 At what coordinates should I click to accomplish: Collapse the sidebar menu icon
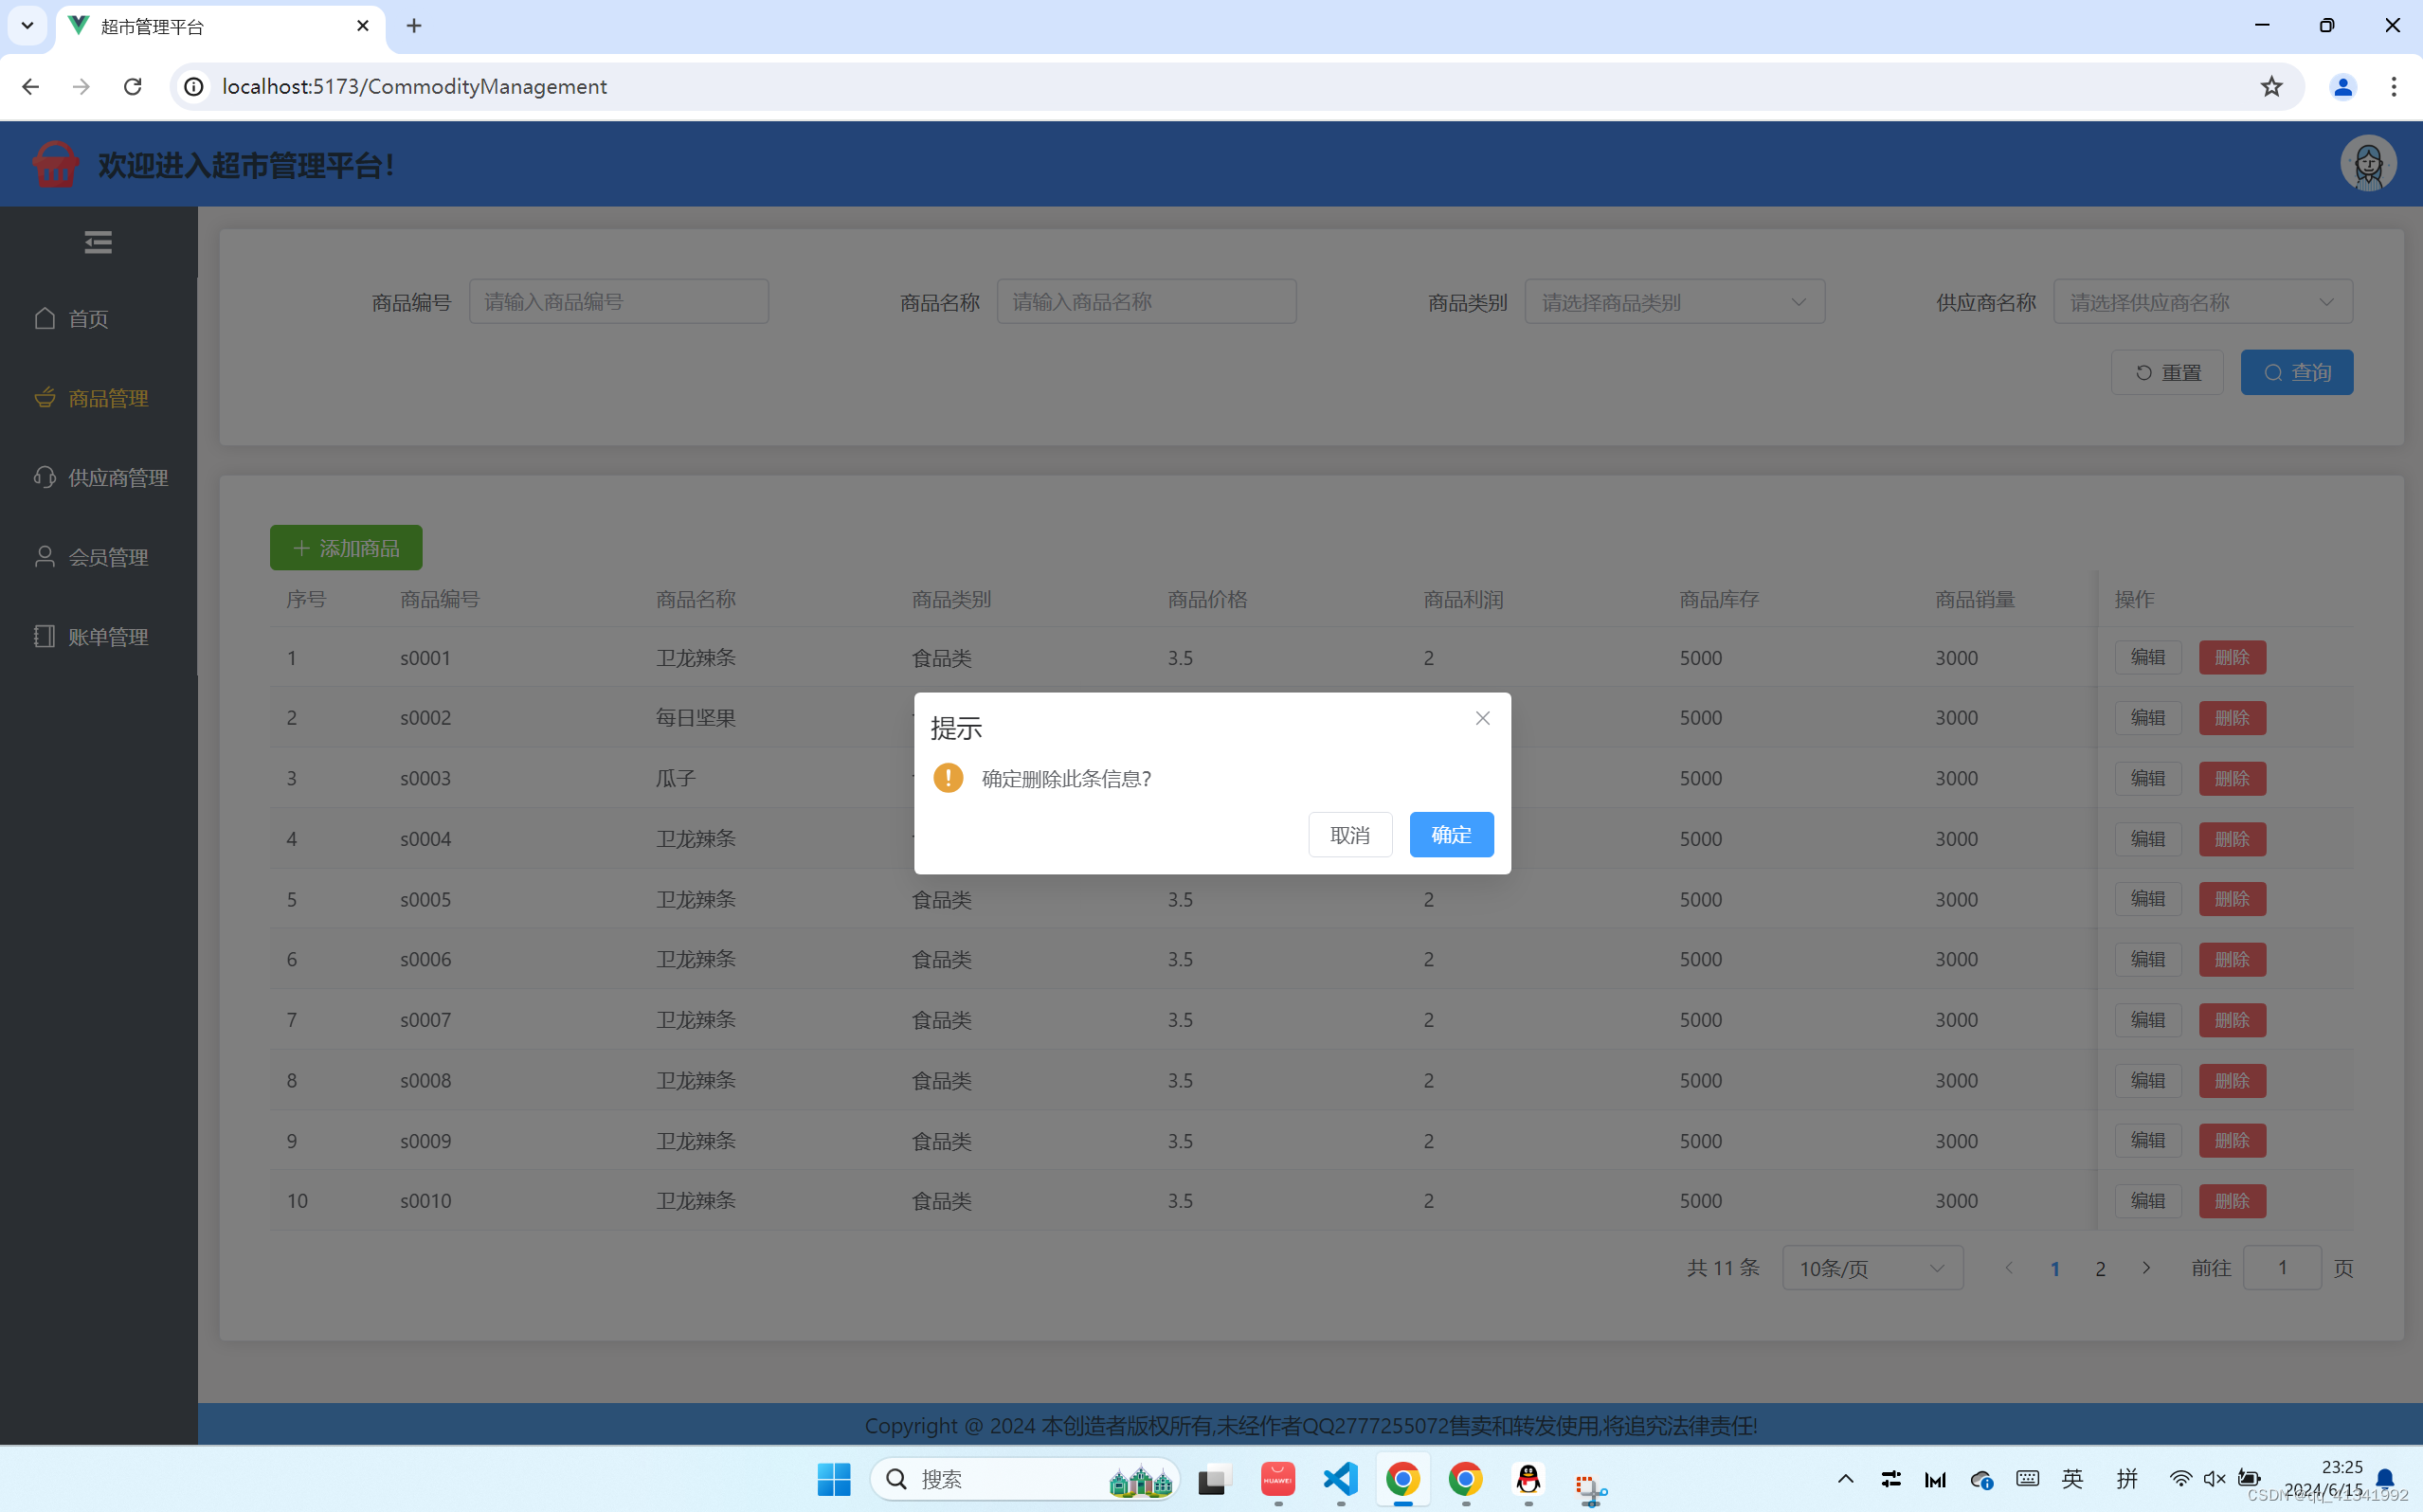click(x=98, y=242)
